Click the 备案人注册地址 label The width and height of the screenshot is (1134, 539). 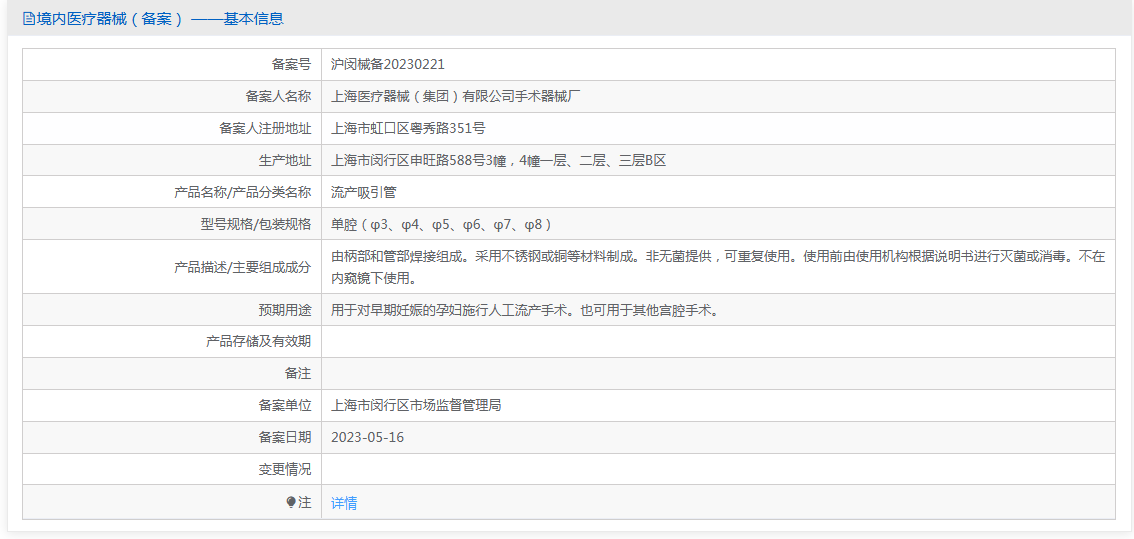pyautogui.click(x=265, y=129)
